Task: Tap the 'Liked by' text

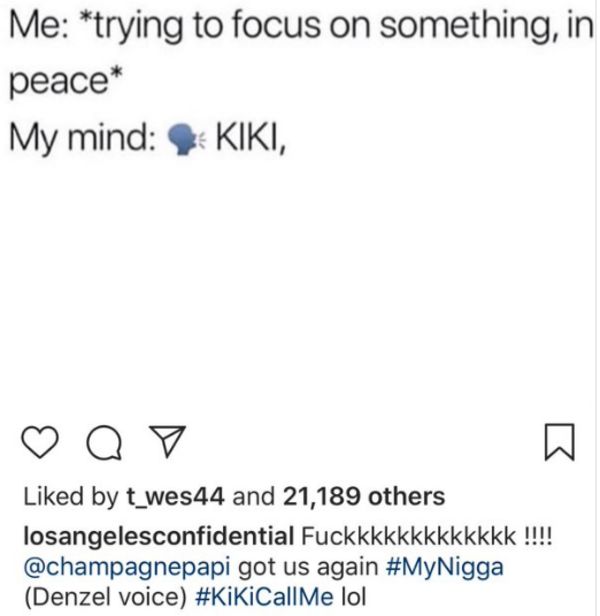Action: (x=71, y=497)
